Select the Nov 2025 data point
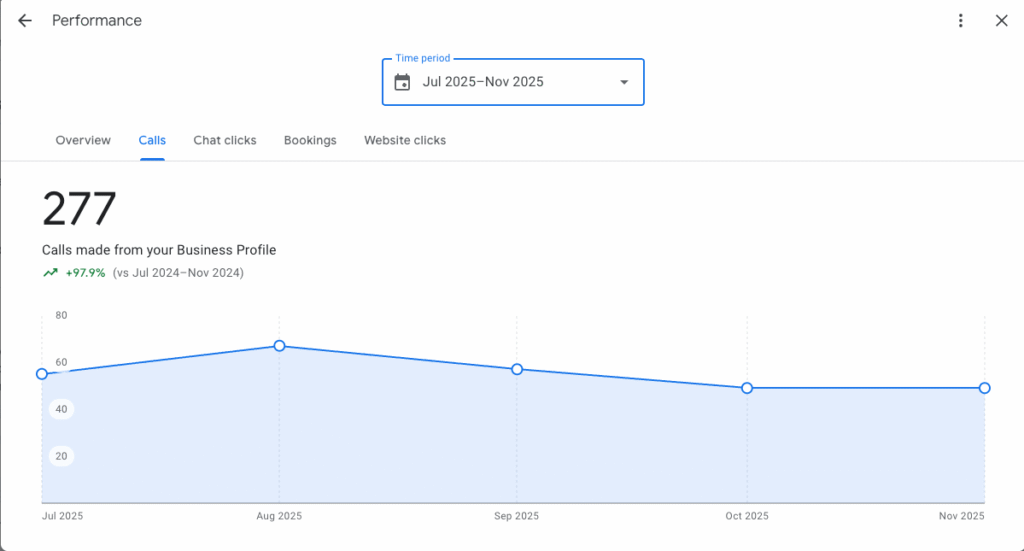This screenshot has height=551, width=1024. [984, 388]
